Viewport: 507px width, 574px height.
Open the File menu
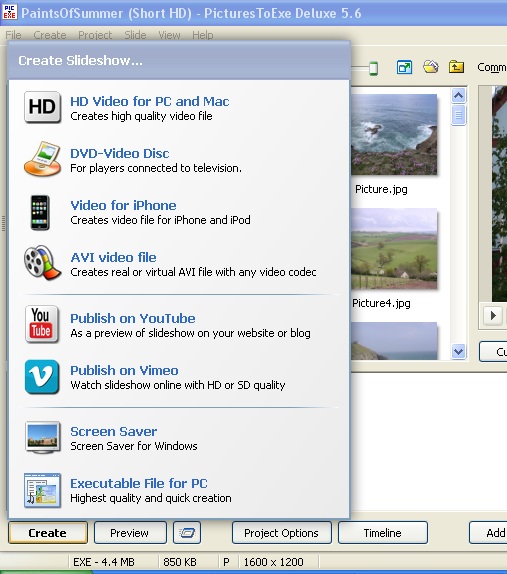point(13,35)
